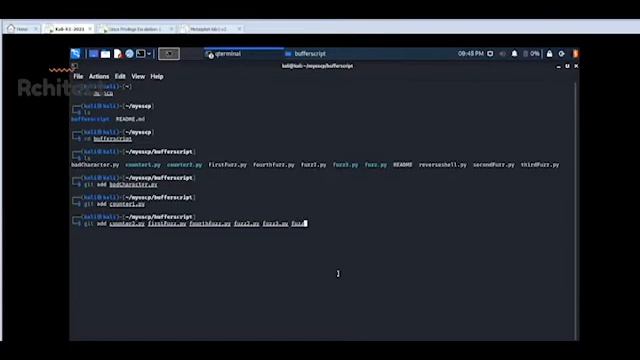Click the 'git add counter1.py' command line

[x=114, y=204]
